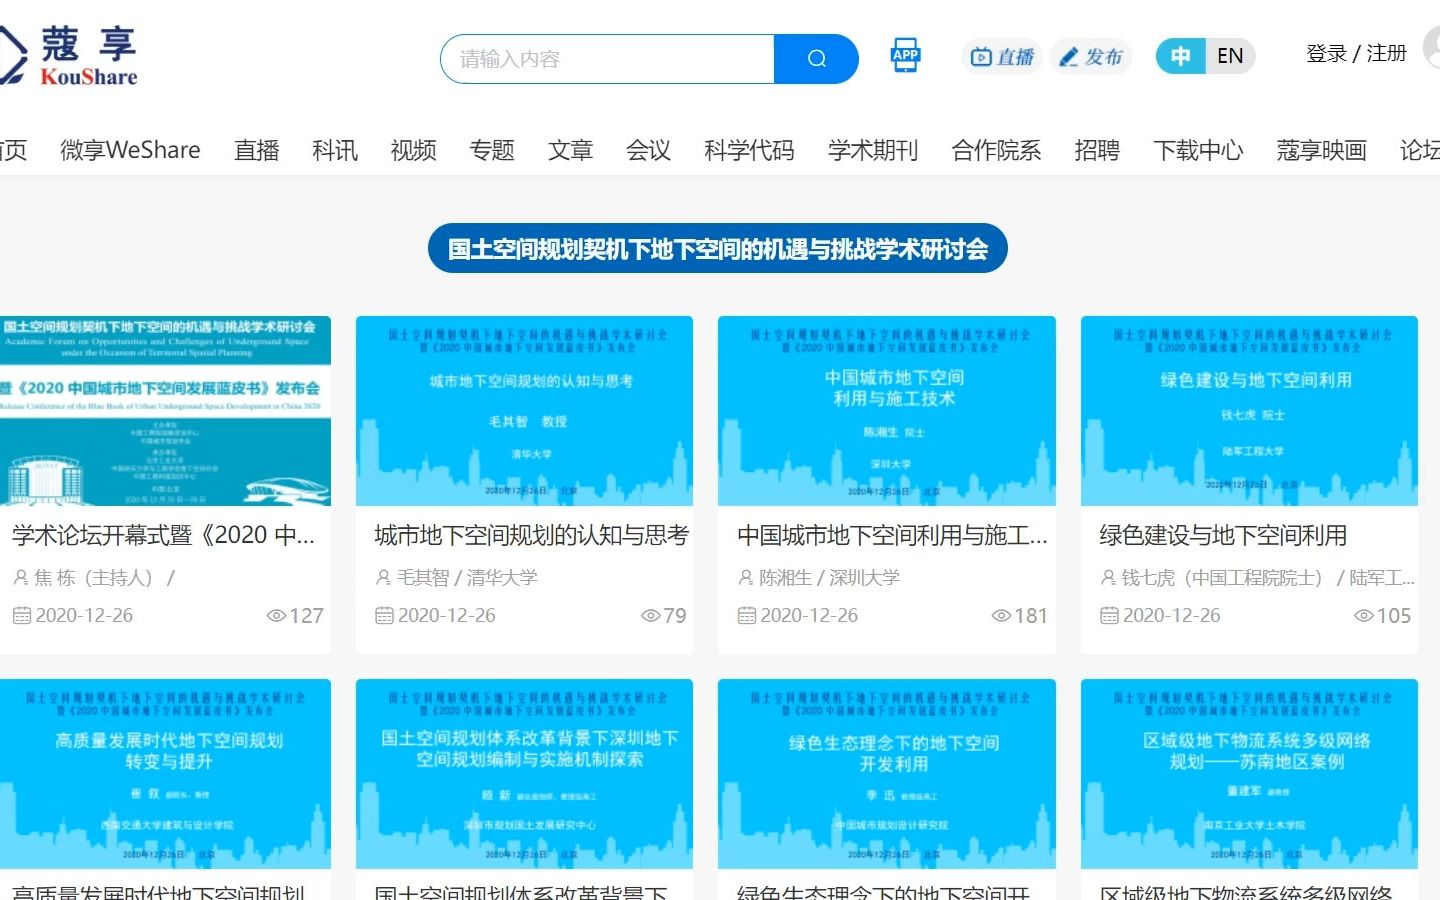Go to 科讯 navigation item
The image size is (1440, 900).
pyautogui.click(x=335, y=150)
